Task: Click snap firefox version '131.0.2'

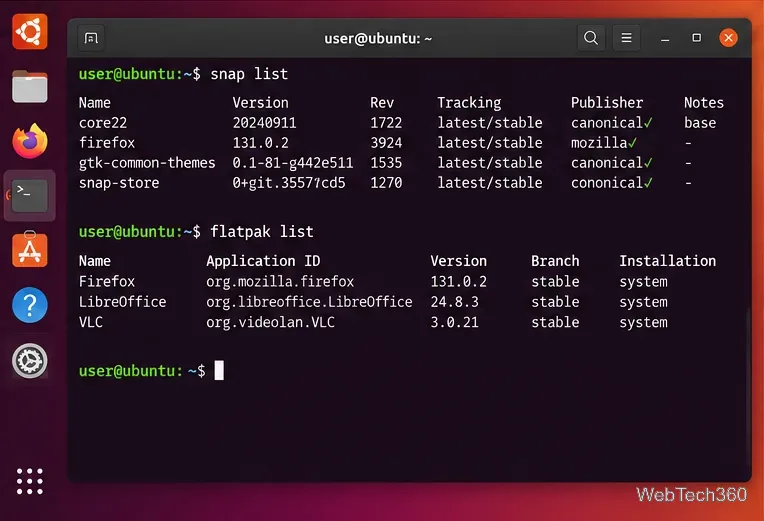Action: click(261, 143)
